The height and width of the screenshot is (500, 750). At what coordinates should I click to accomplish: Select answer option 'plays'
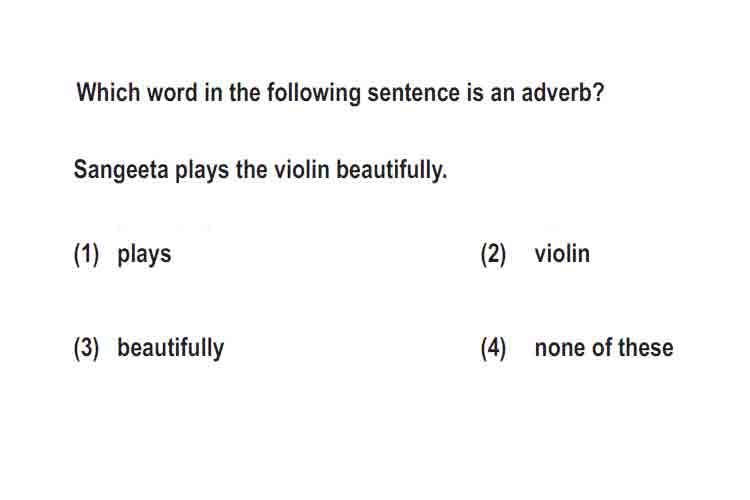[x=144, y=255]
